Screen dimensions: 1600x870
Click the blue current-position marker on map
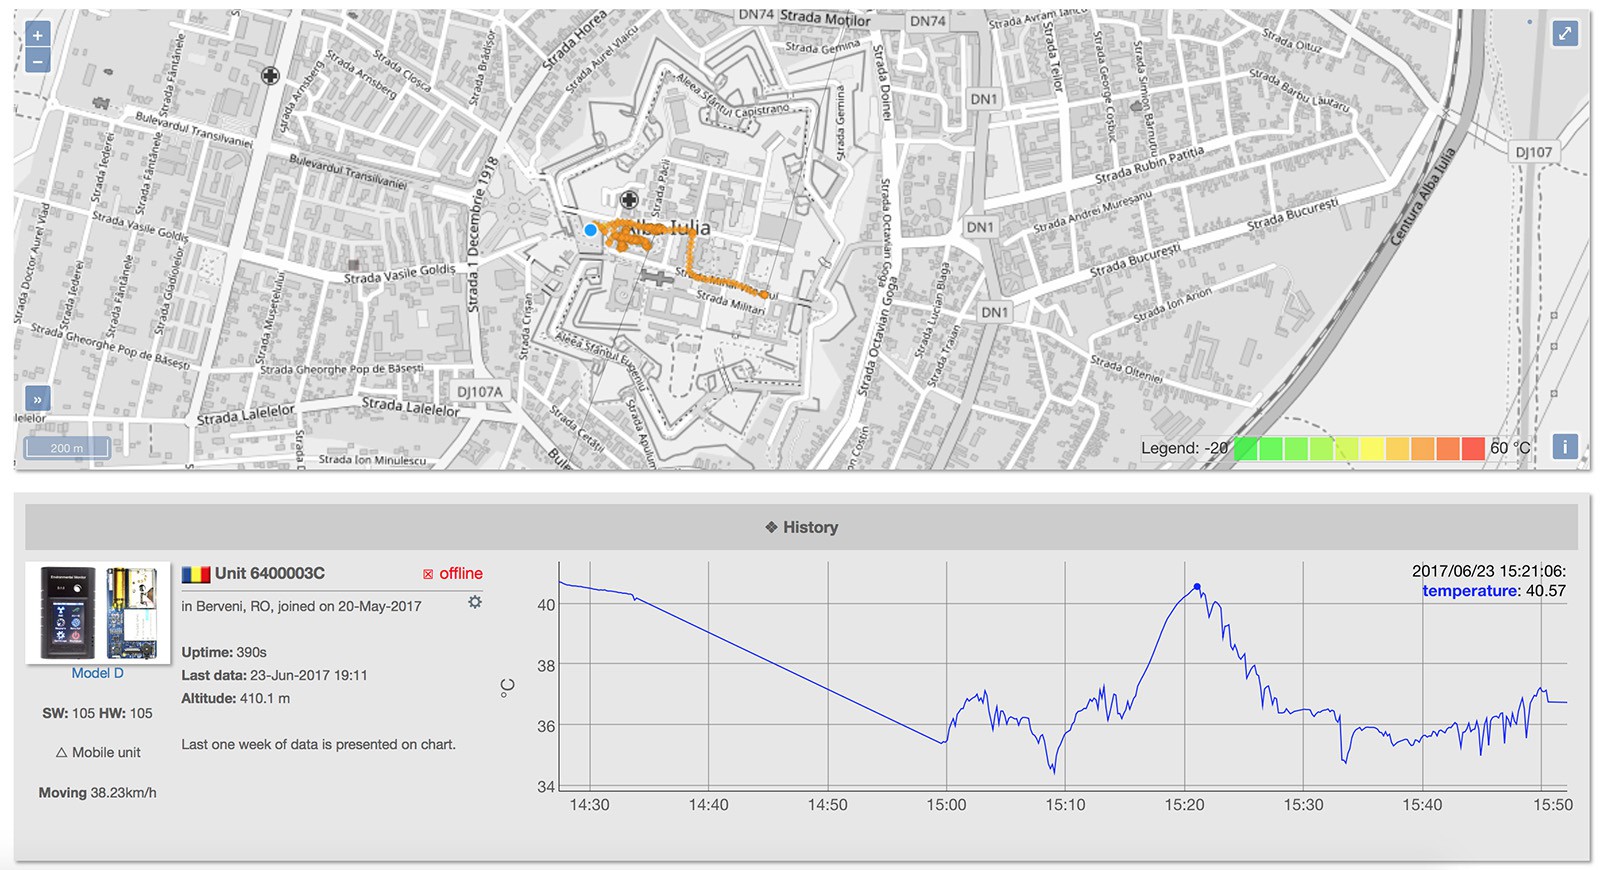[590, 230]
